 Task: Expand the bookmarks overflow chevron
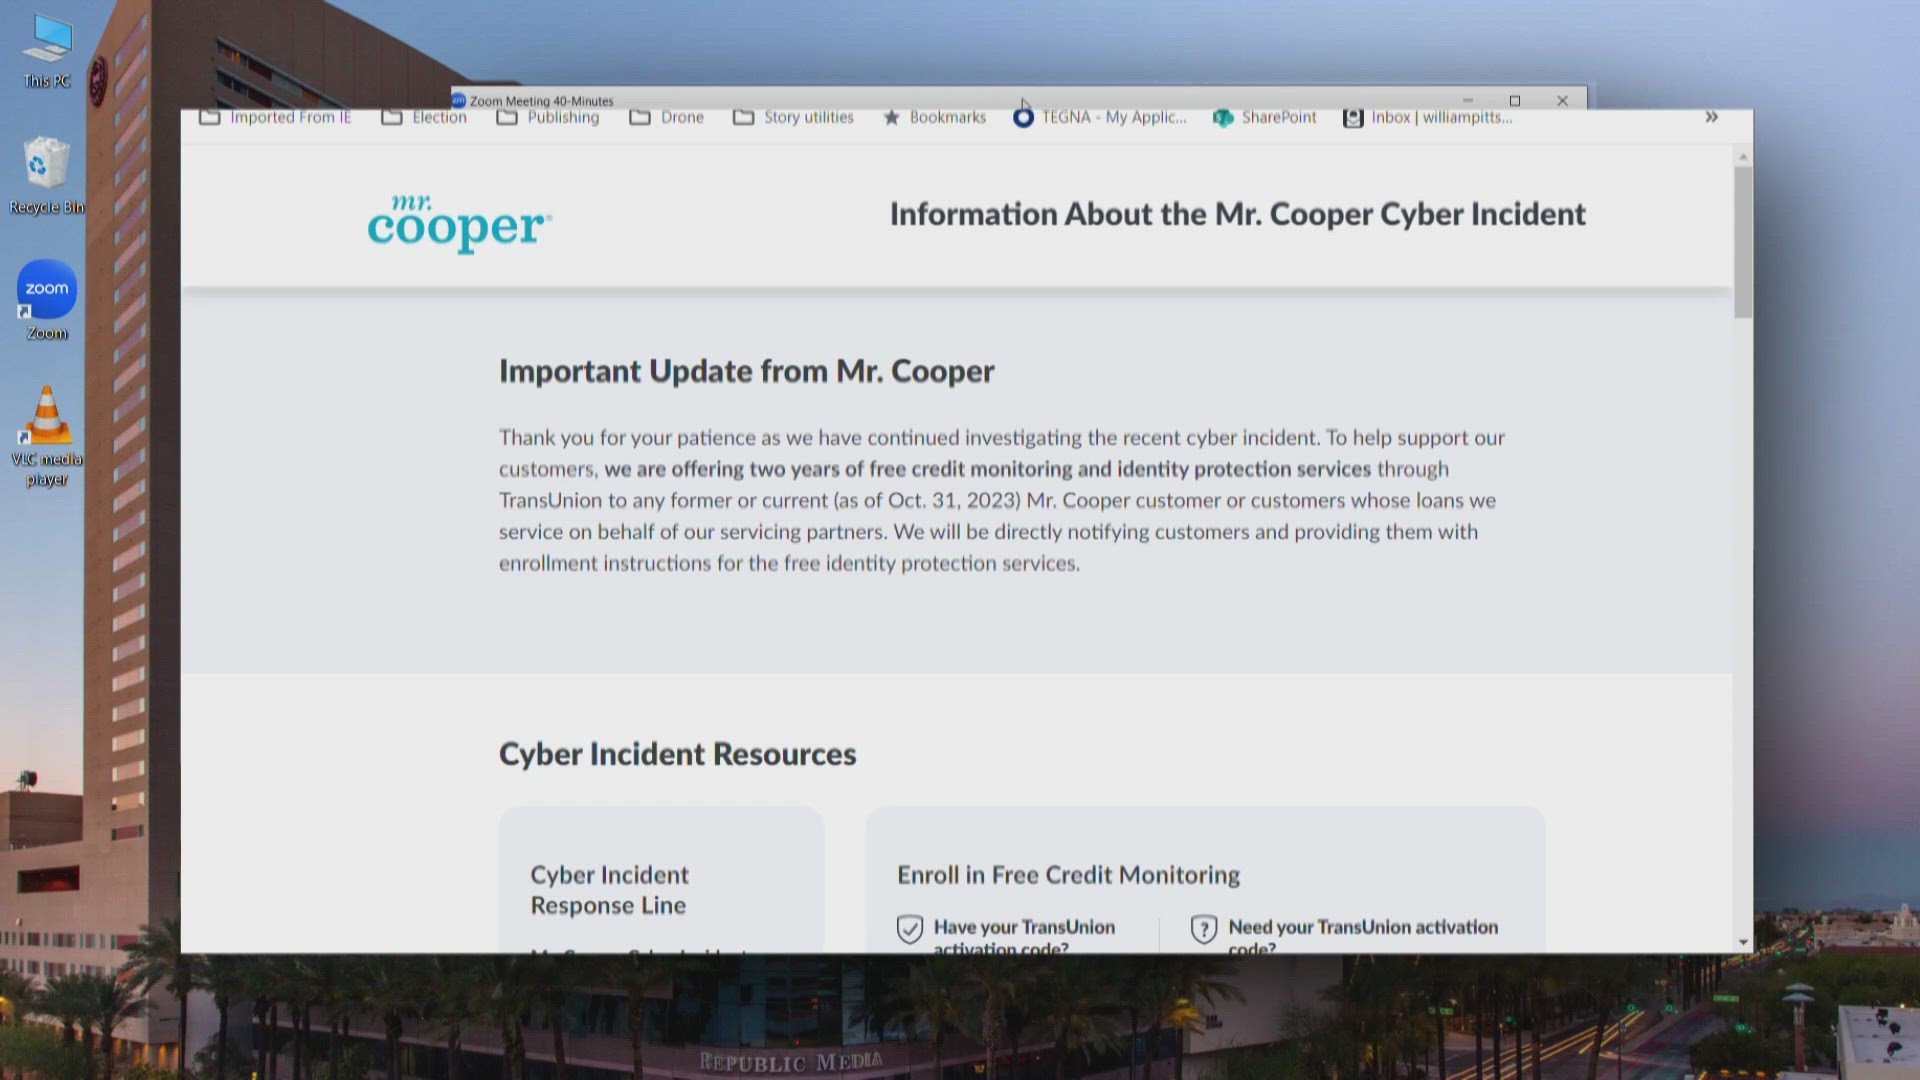coord(1711,117)
